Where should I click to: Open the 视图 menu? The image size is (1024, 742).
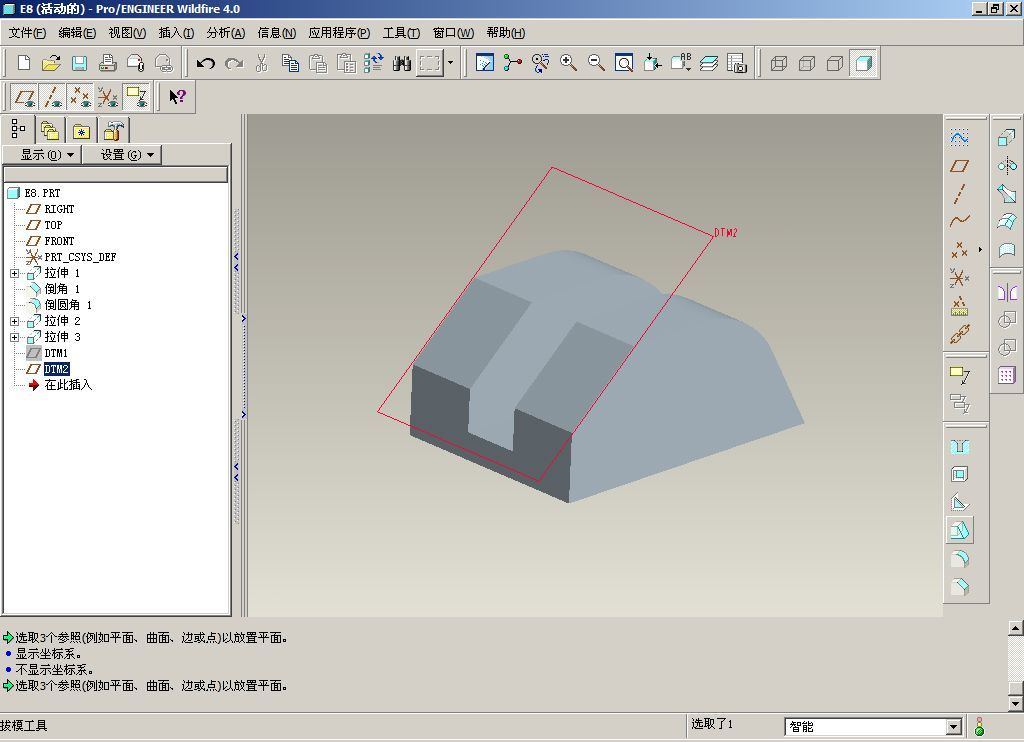tap(127, 33)
